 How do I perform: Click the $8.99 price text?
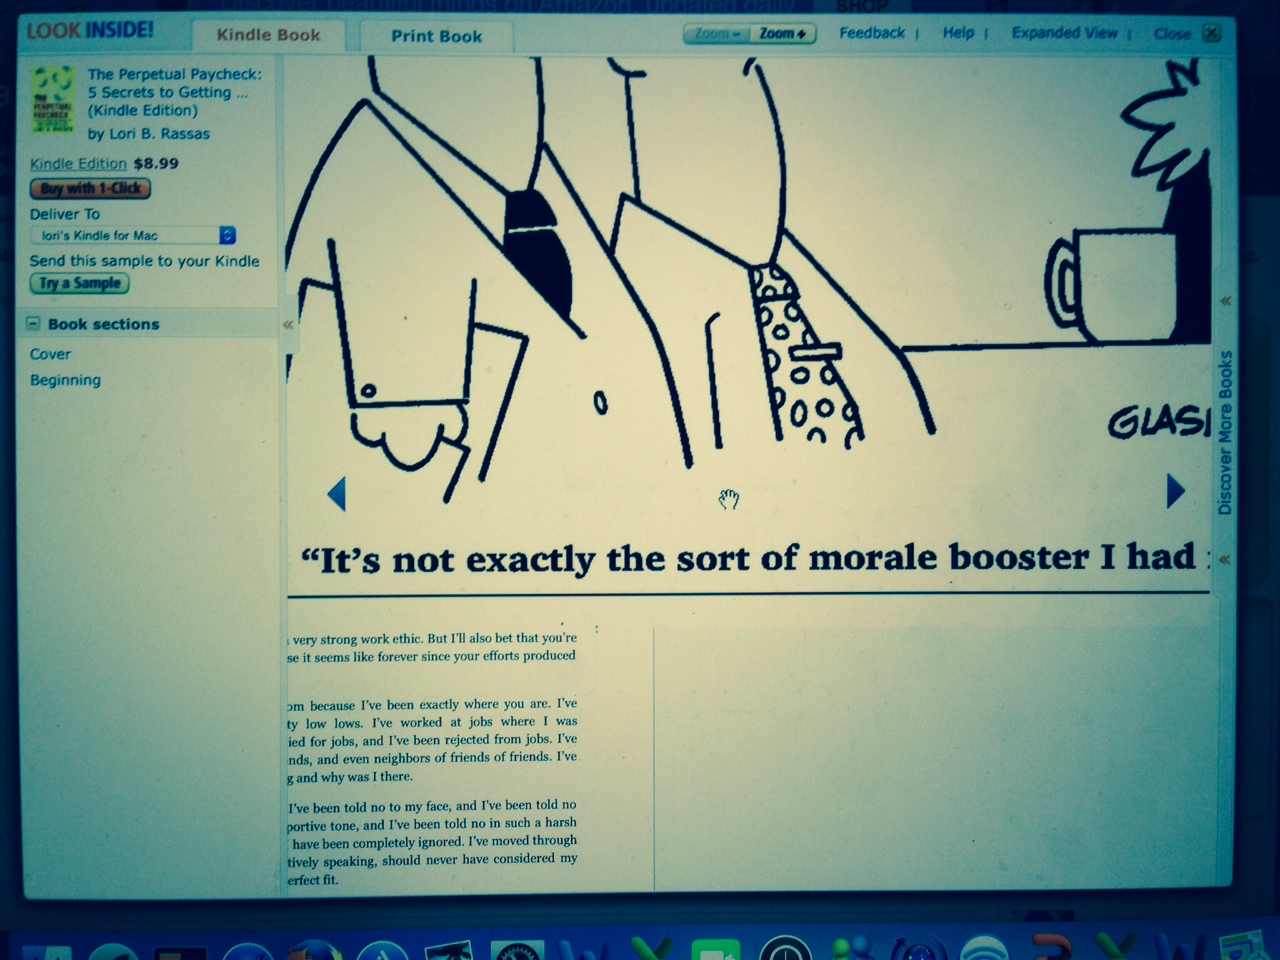[156, 163]
